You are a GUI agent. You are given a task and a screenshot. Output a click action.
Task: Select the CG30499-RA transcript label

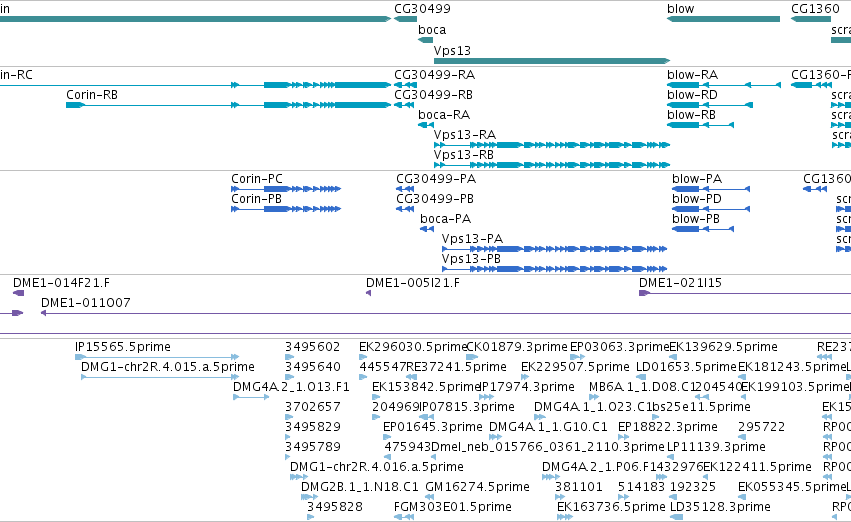[x=434, y=74]
